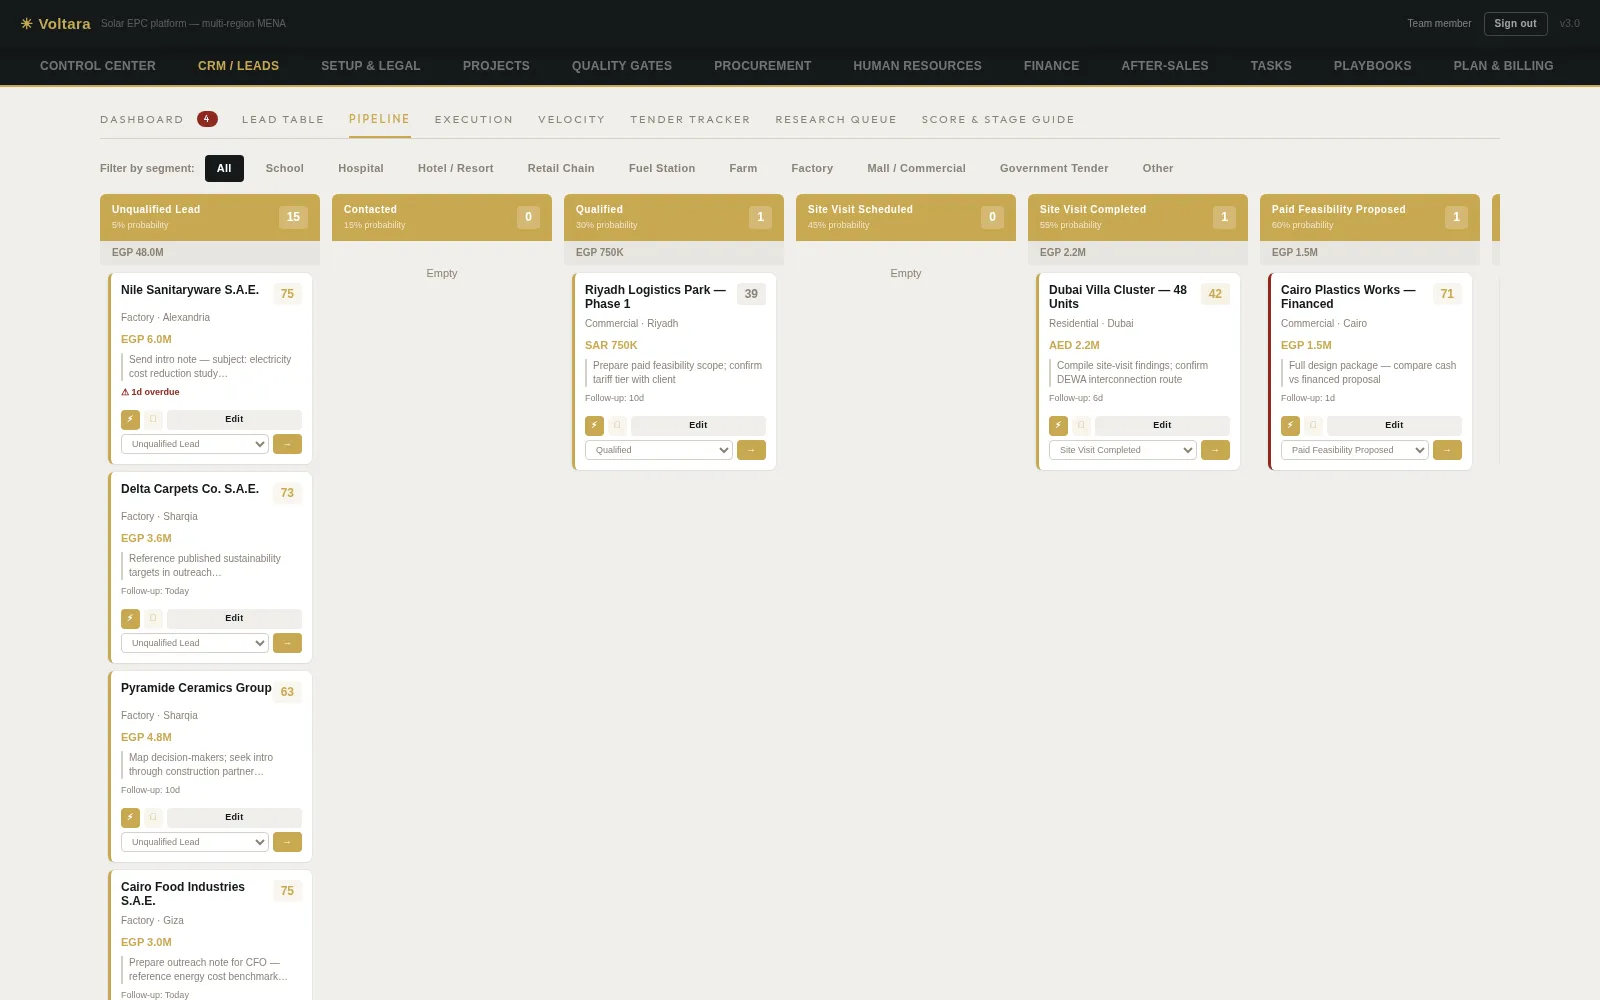
Task: Advance Pyramide Ceramics with arrow button
Action: point(287,842)
